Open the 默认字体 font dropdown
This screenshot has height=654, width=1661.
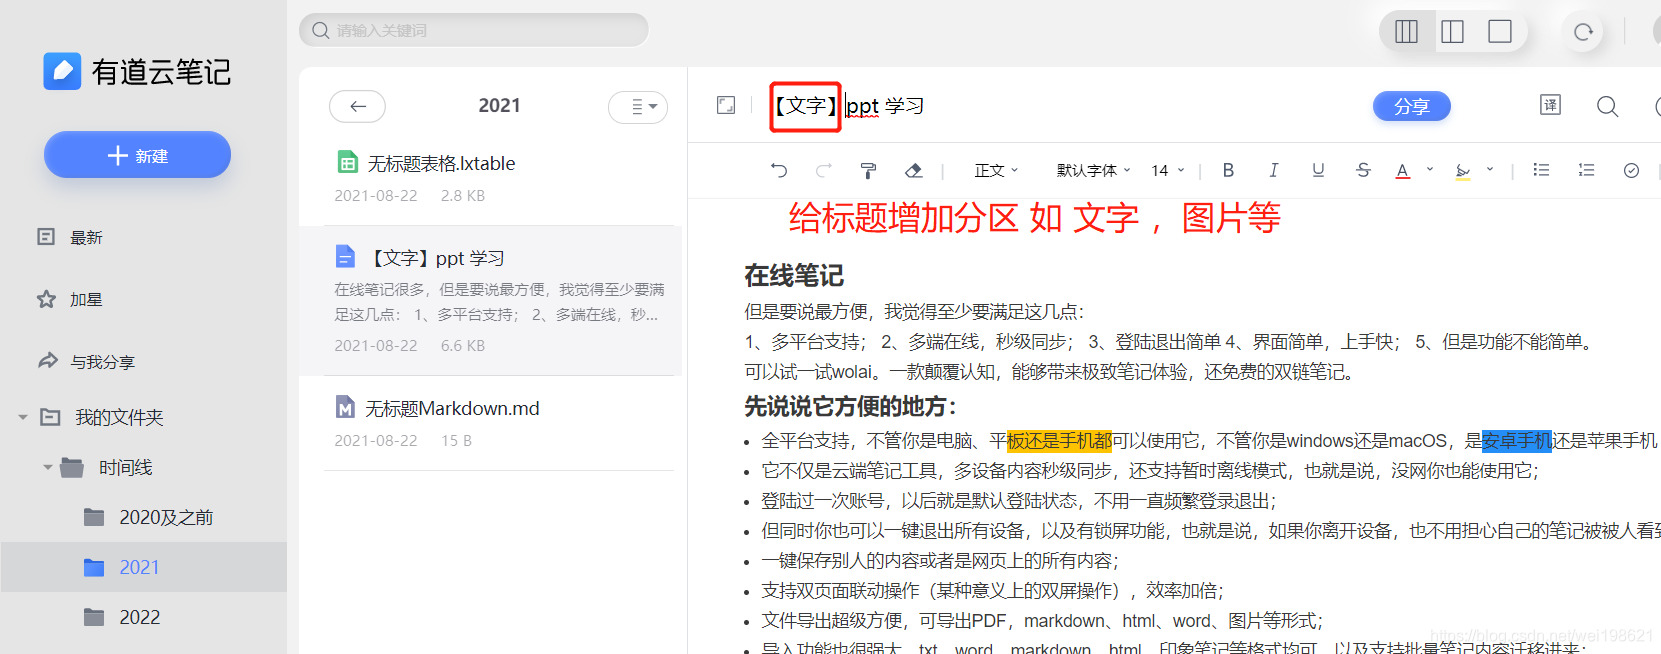click(x=1093, y=170)
